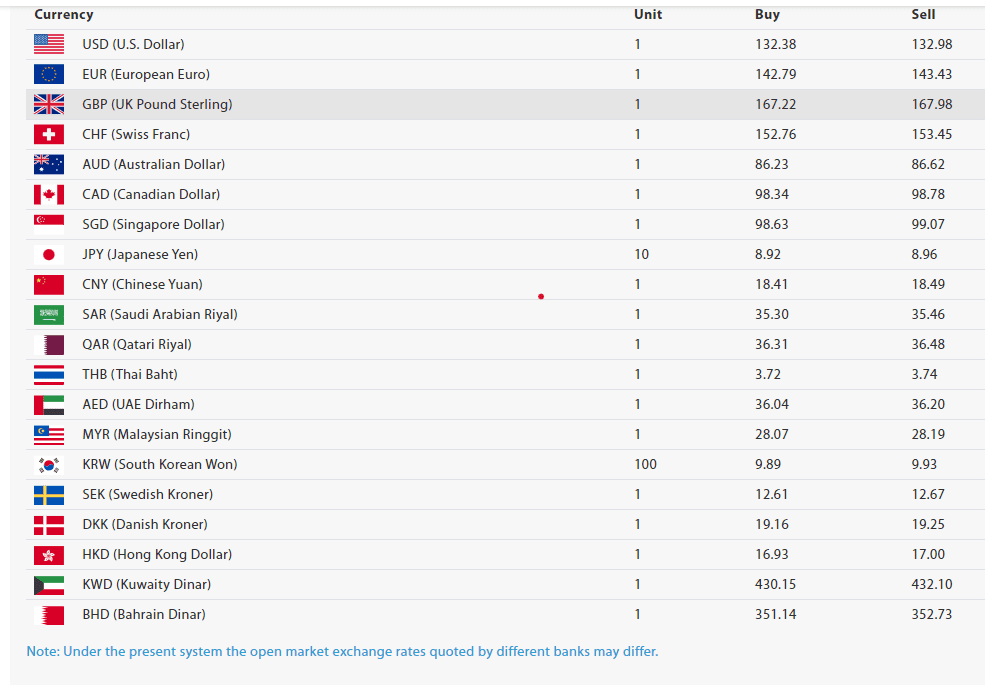This screenshot has width=985, height=685.
Task: Click the Currency column header
Action: click(63, 15)
